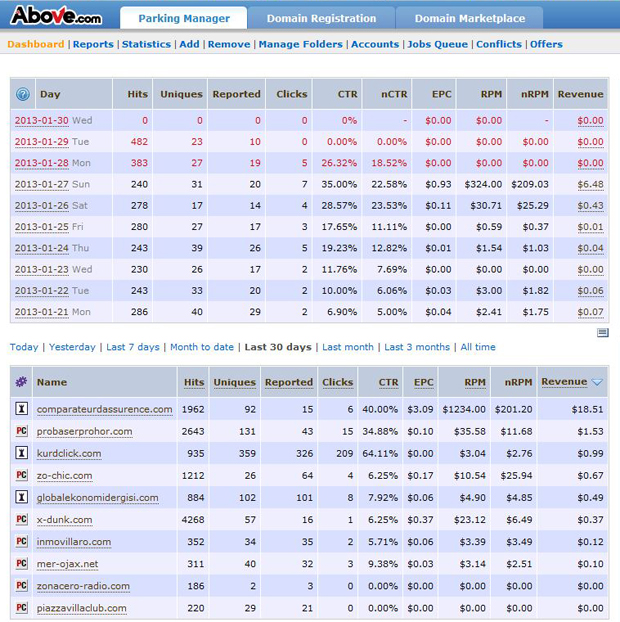Select the All time range
This screenshot has height=622, width=620.
(478, 347)
